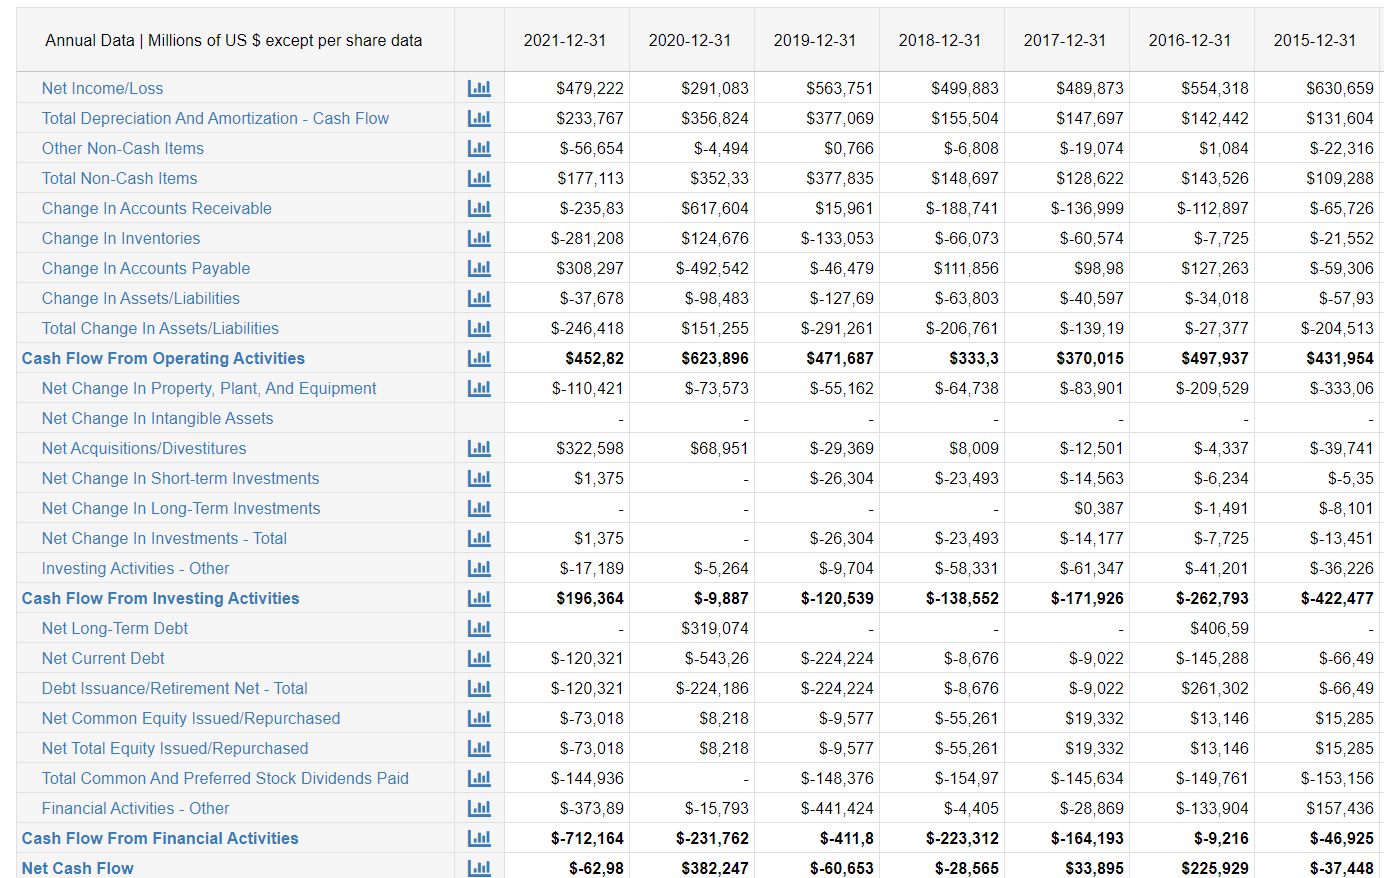Open the chart for Net Acquisitions/Divestitures
The image size is (1384, 878).
(x=479, y=448)
